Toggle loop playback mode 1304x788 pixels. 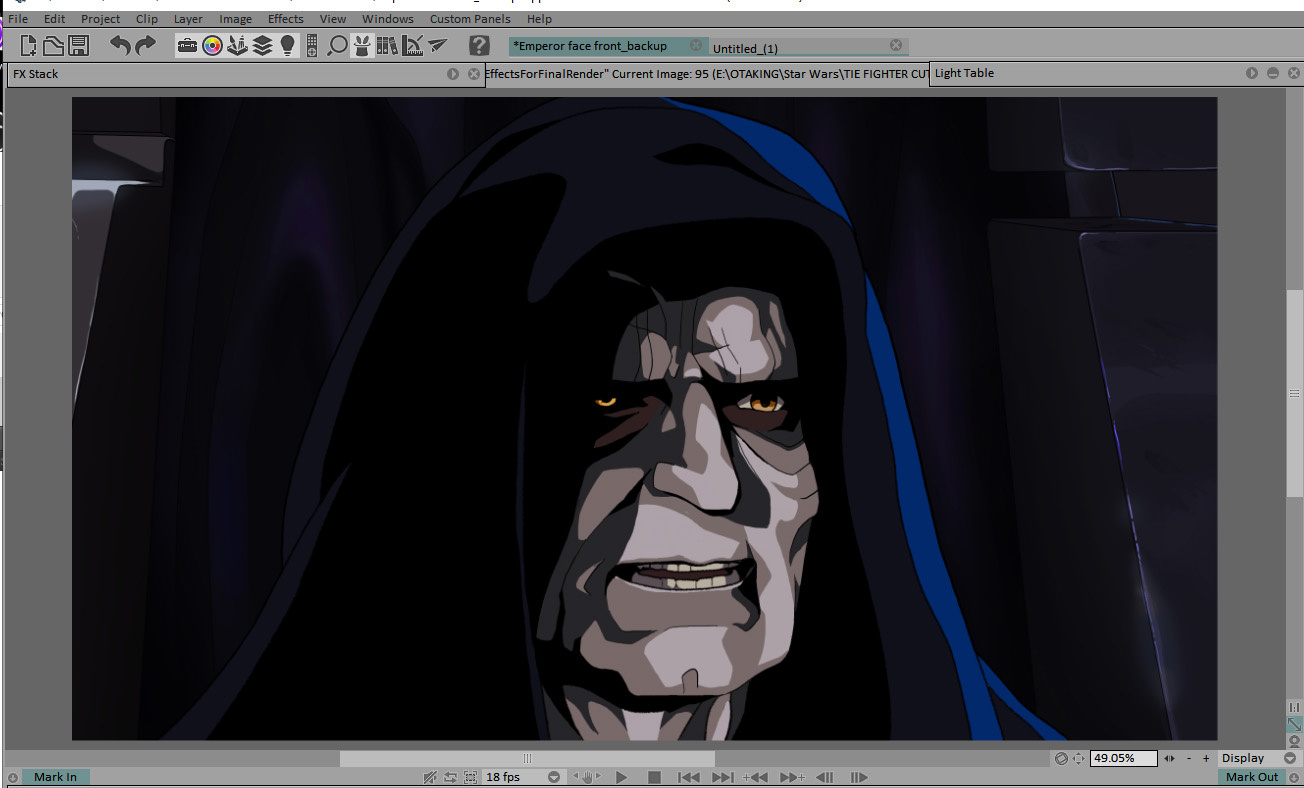pyautogui.click(x=450, y=777)
